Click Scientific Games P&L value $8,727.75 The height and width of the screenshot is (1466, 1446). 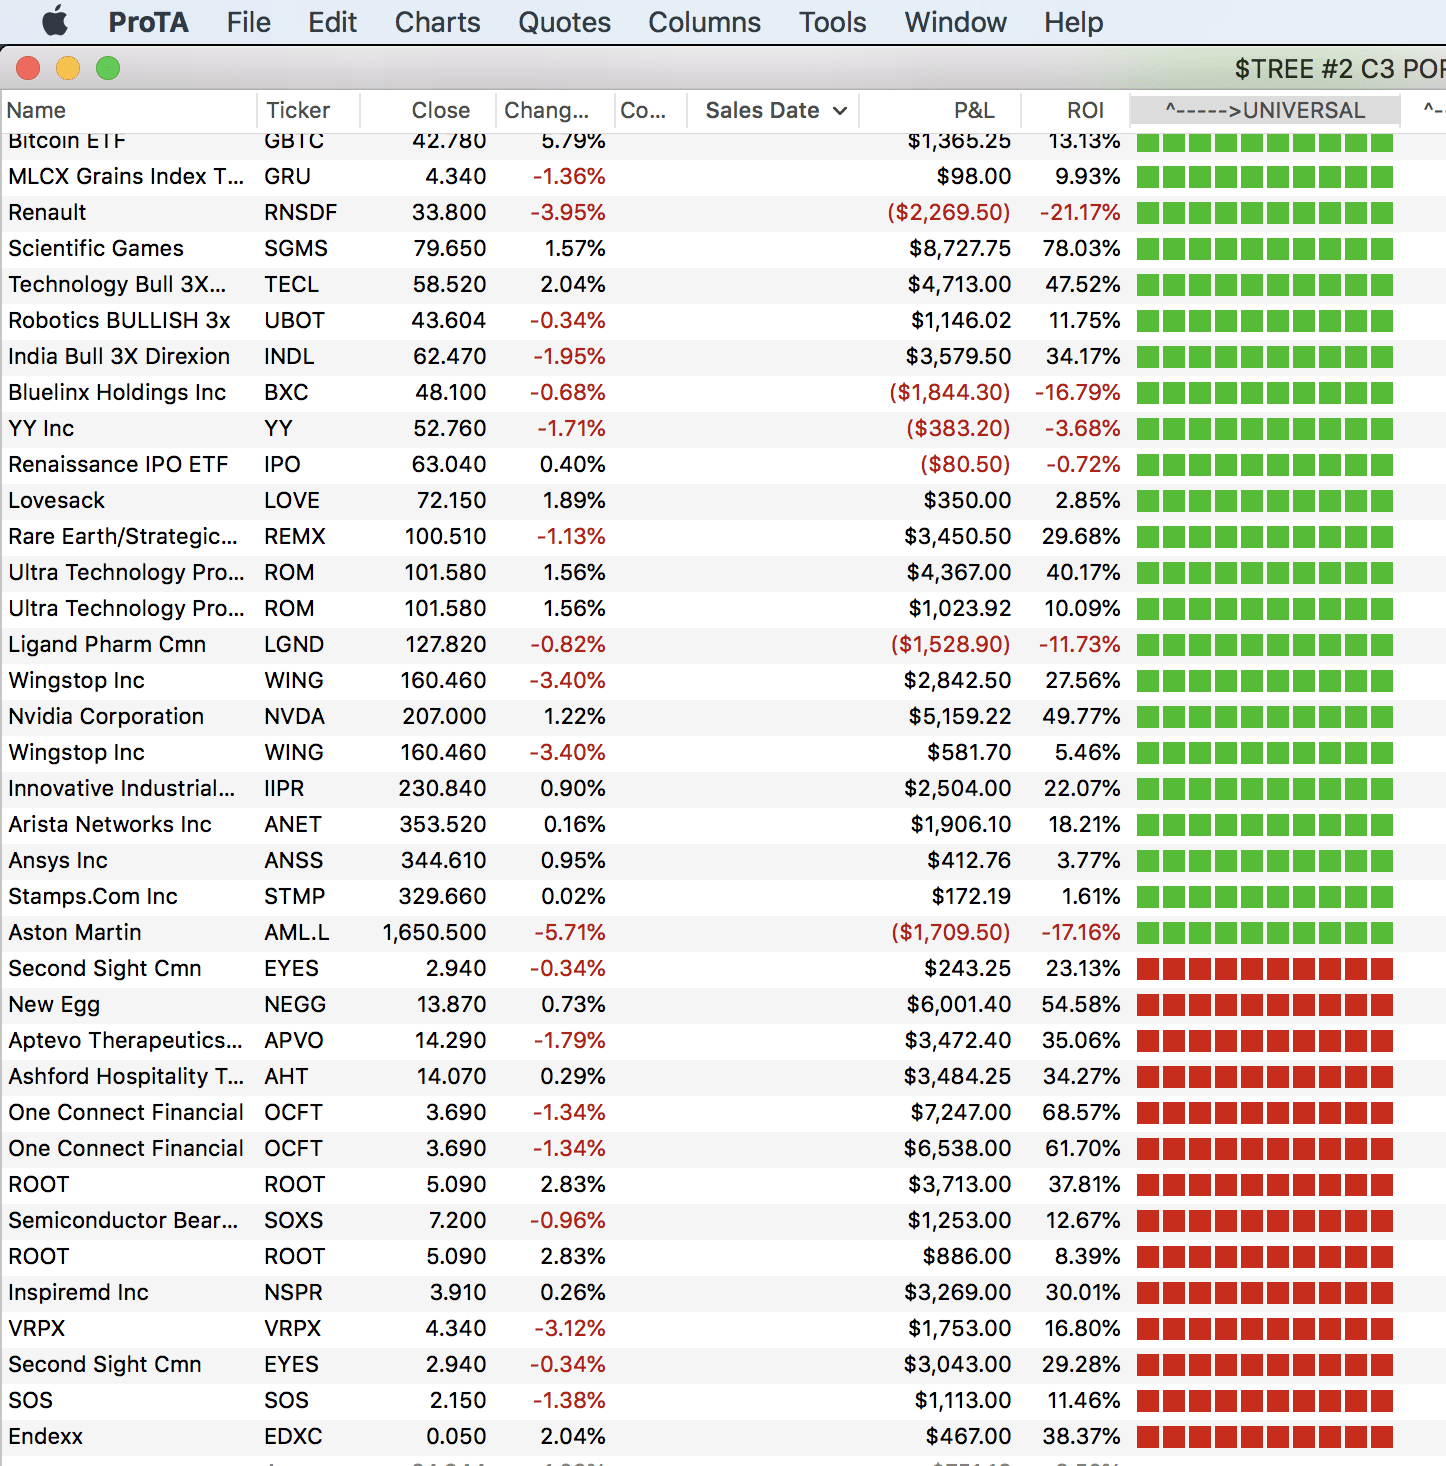point(960,248)
